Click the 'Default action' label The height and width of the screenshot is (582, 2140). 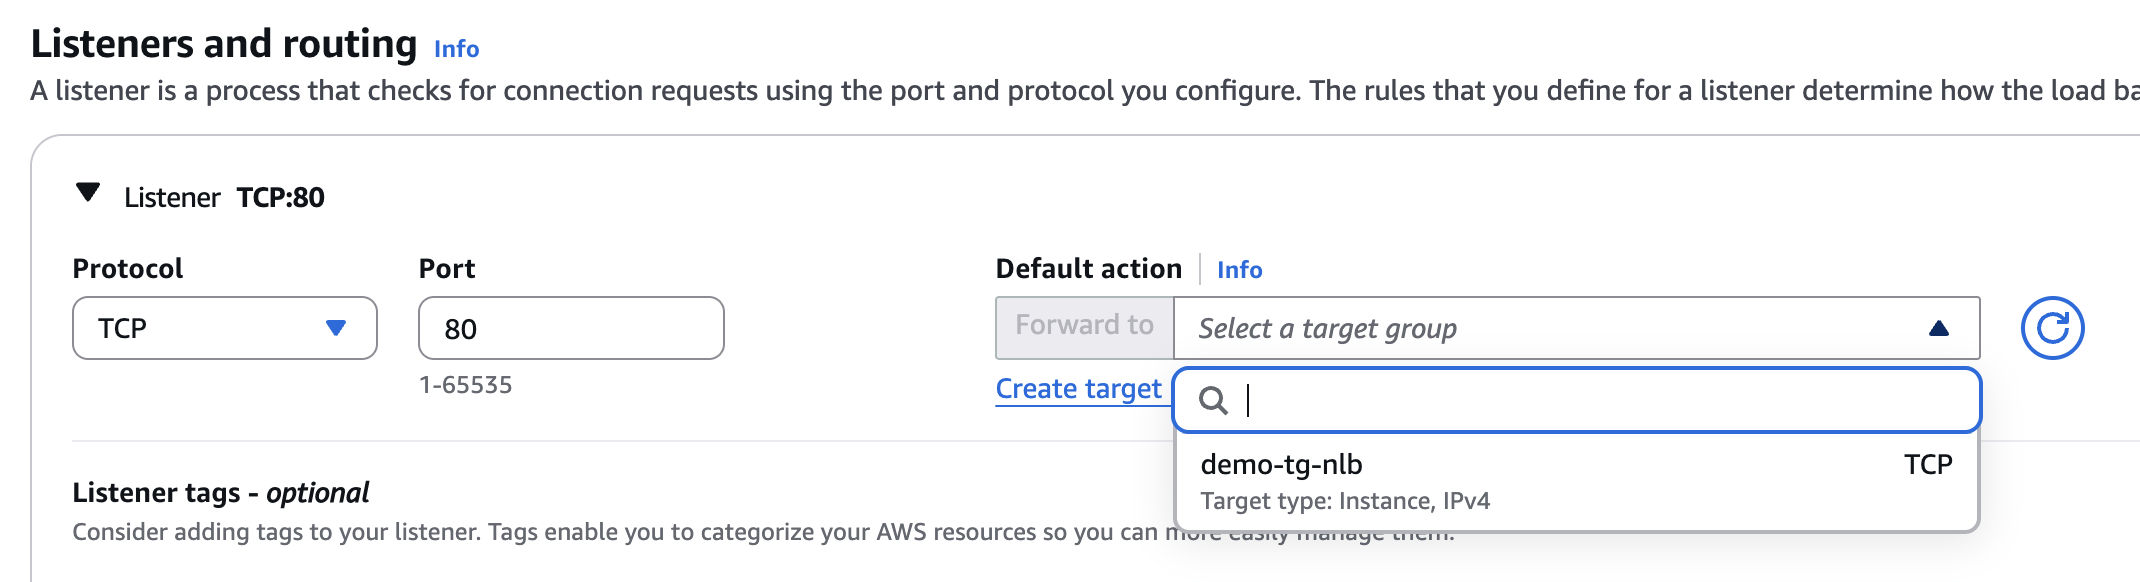tap(1088, 269)
